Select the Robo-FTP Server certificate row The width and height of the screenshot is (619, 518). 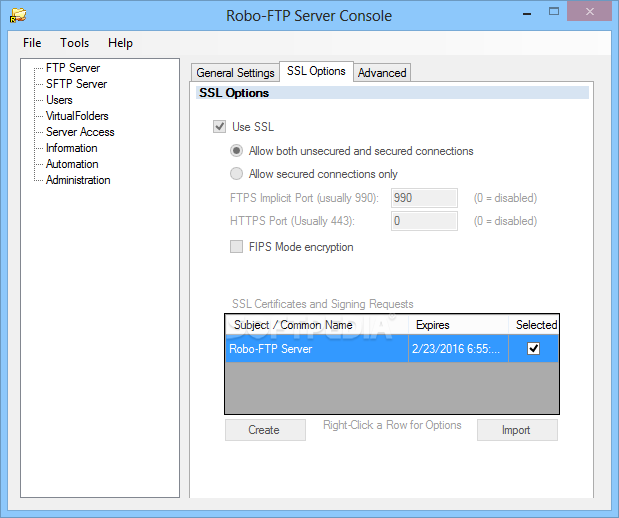pos(392,349)
